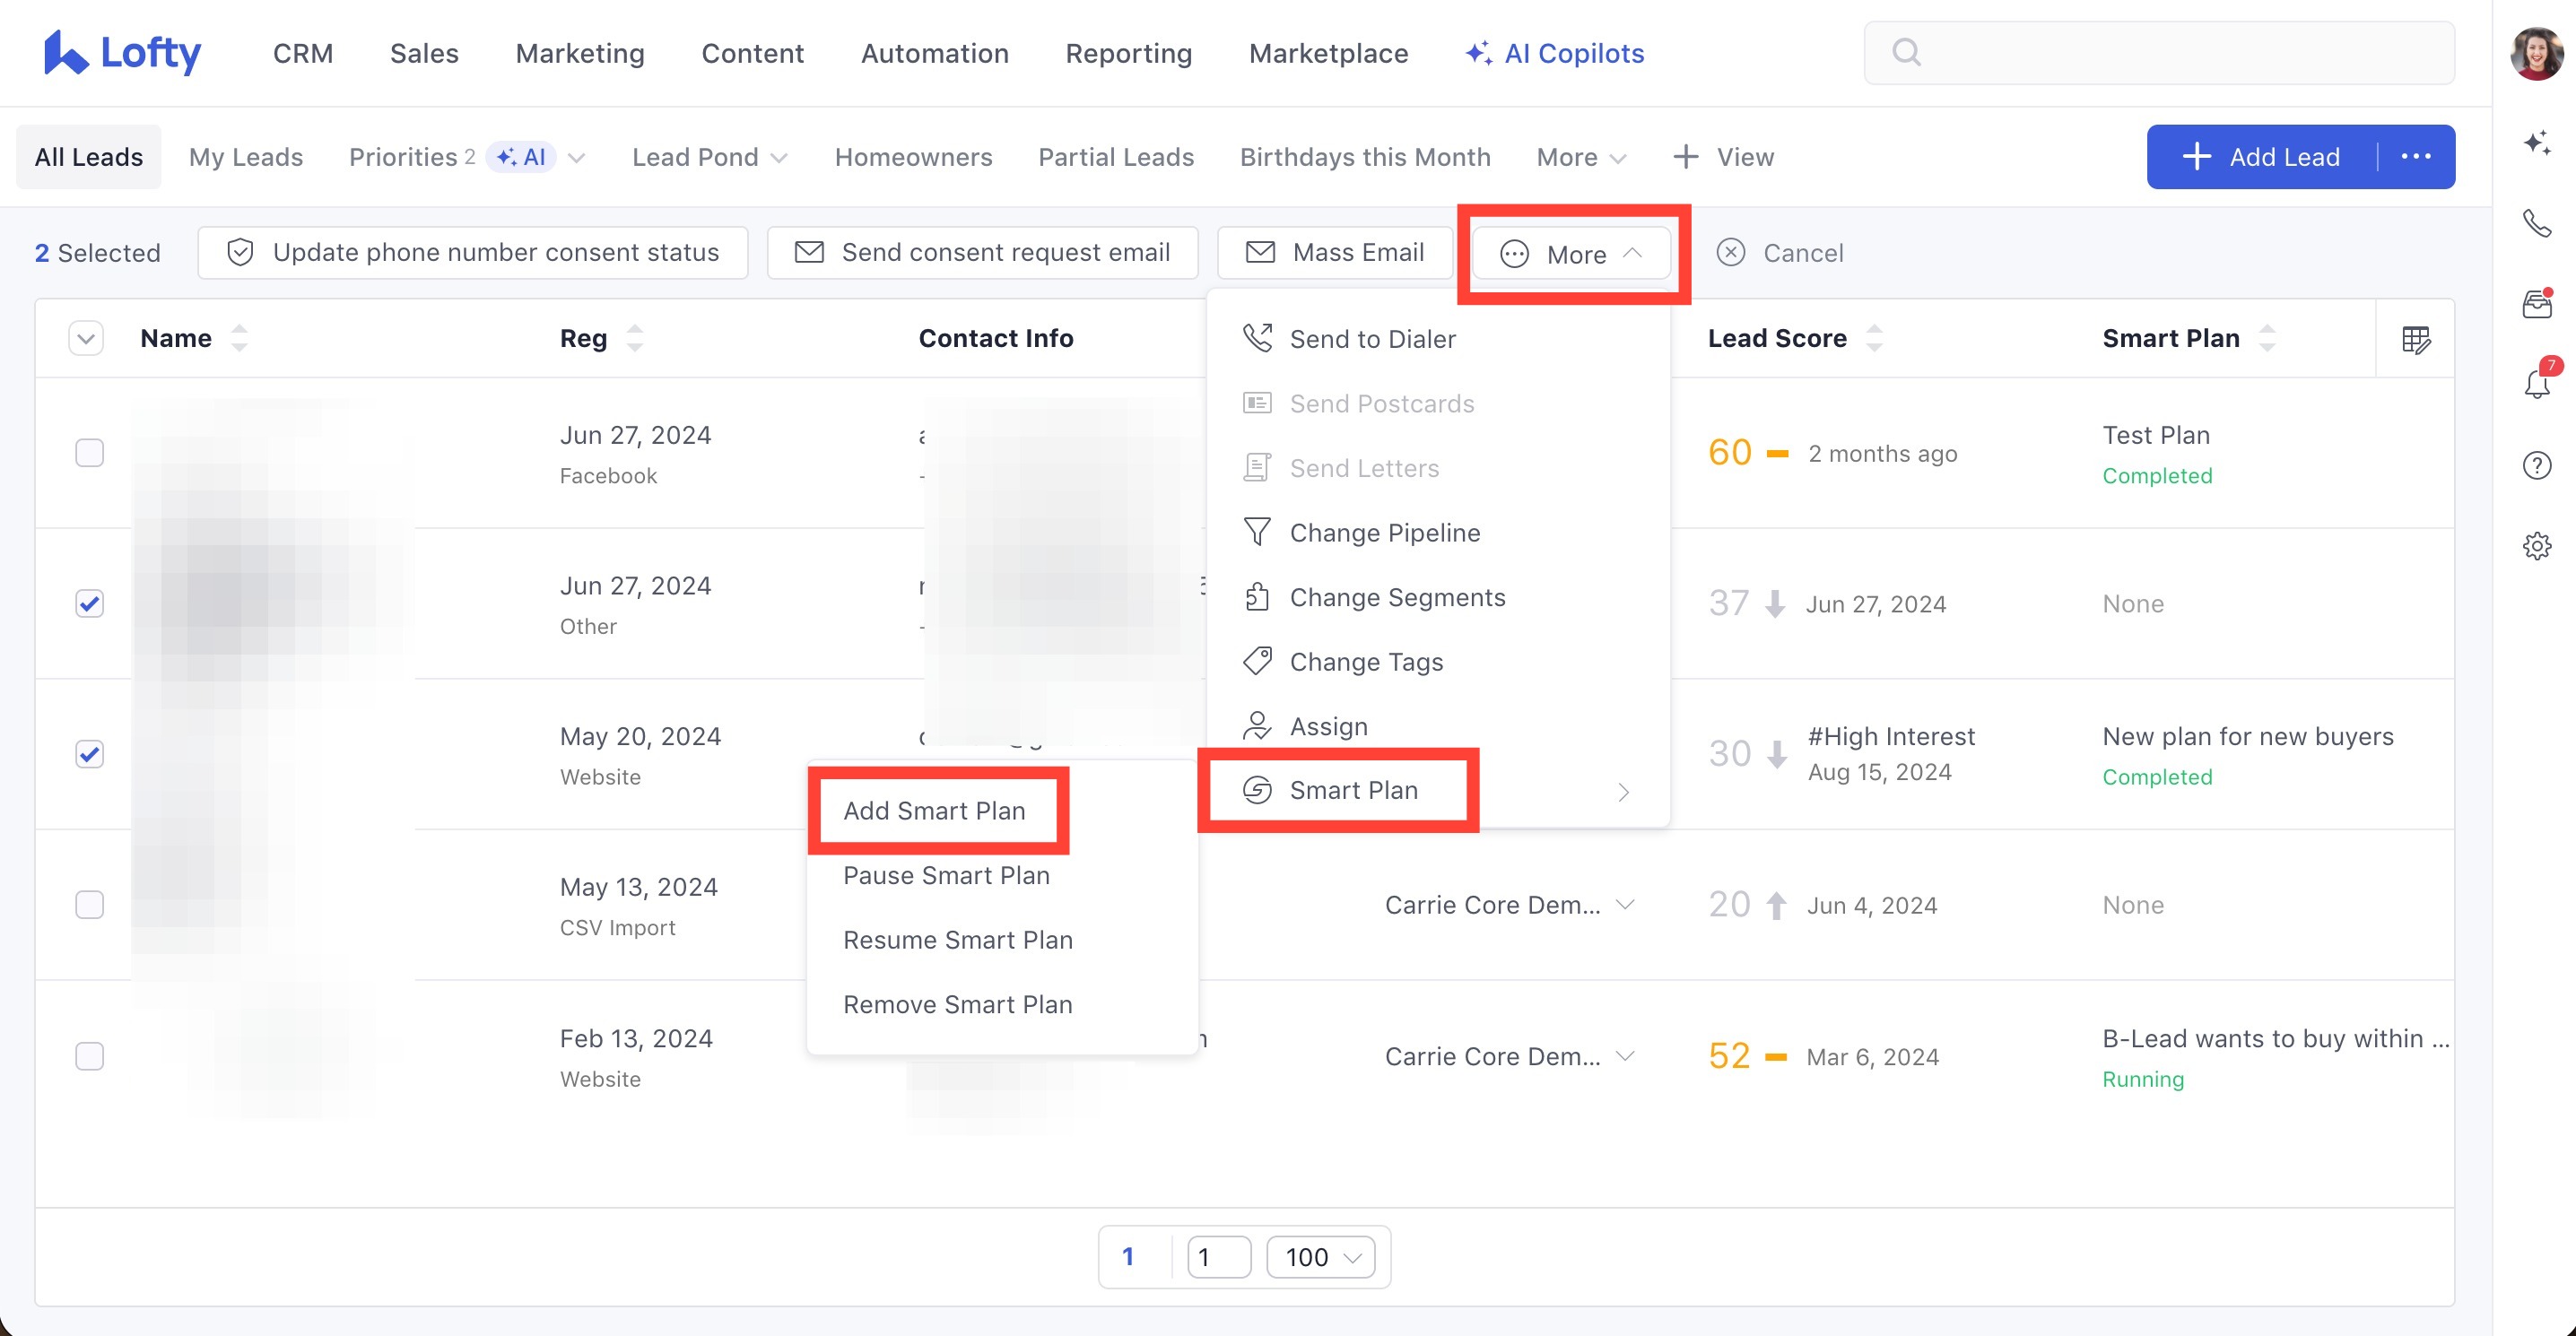Open the table column customization icon
Image resolution: width=2576 pixels, height=1336 pixels.
[x=2415, y=340]
